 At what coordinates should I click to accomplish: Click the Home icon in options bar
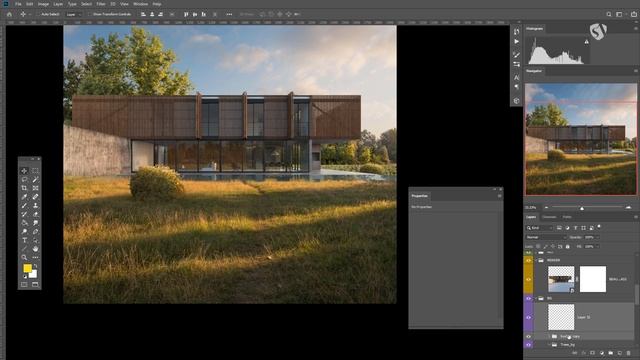[9, 14]
